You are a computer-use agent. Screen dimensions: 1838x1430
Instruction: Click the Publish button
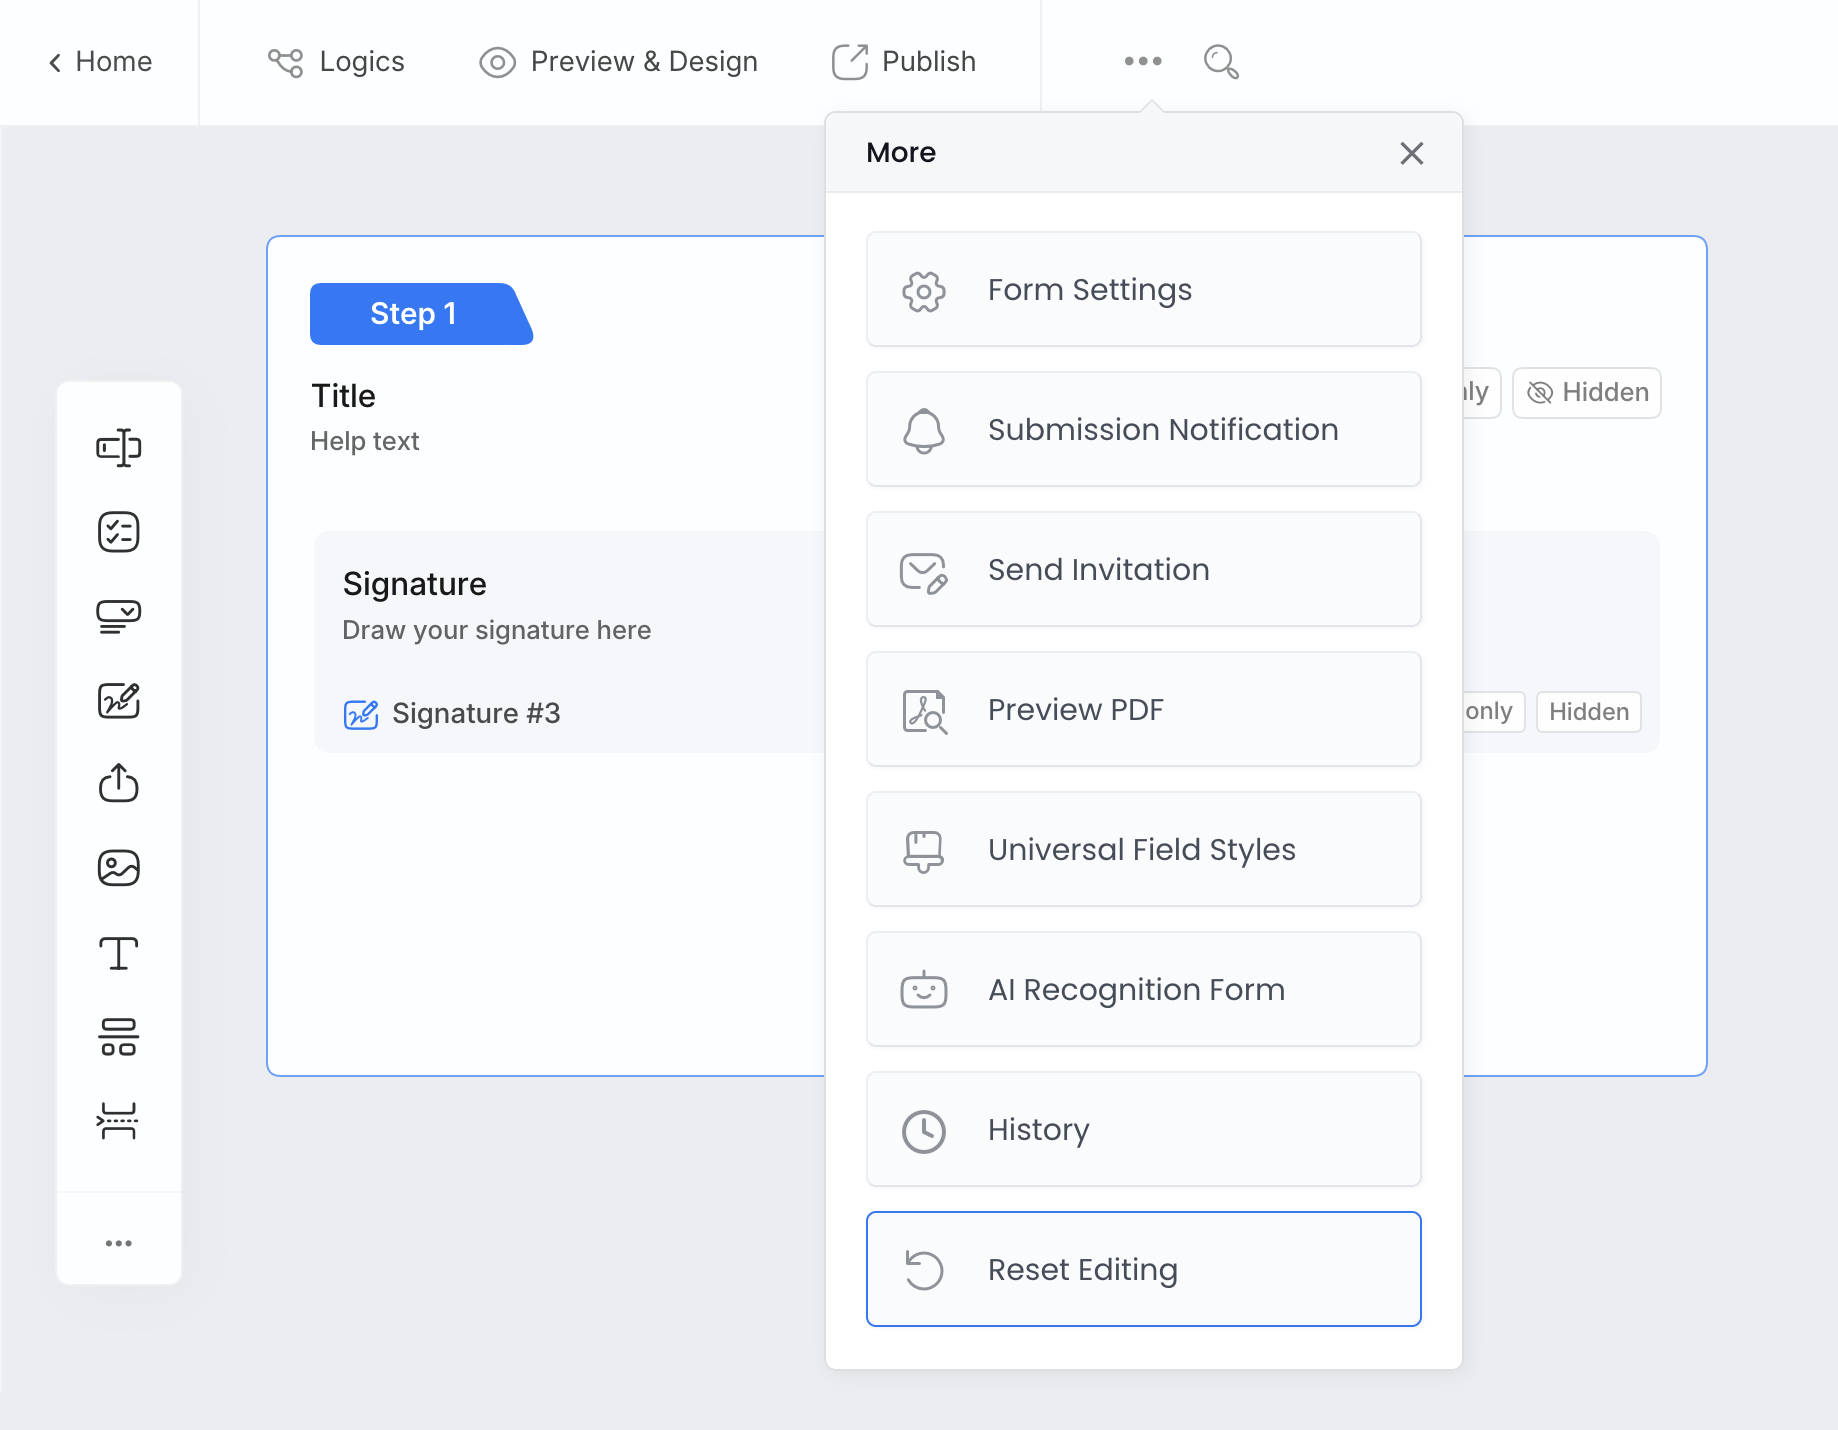click(x=904, y=62)
